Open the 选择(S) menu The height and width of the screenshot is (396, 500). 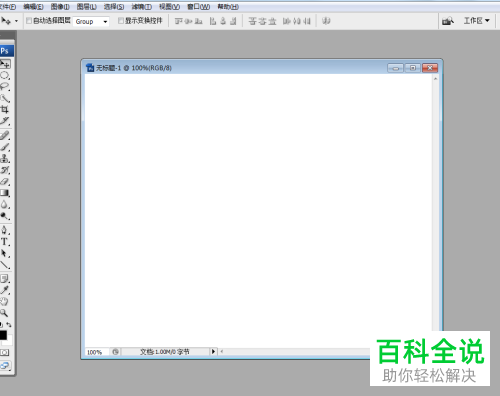[114, 7]
